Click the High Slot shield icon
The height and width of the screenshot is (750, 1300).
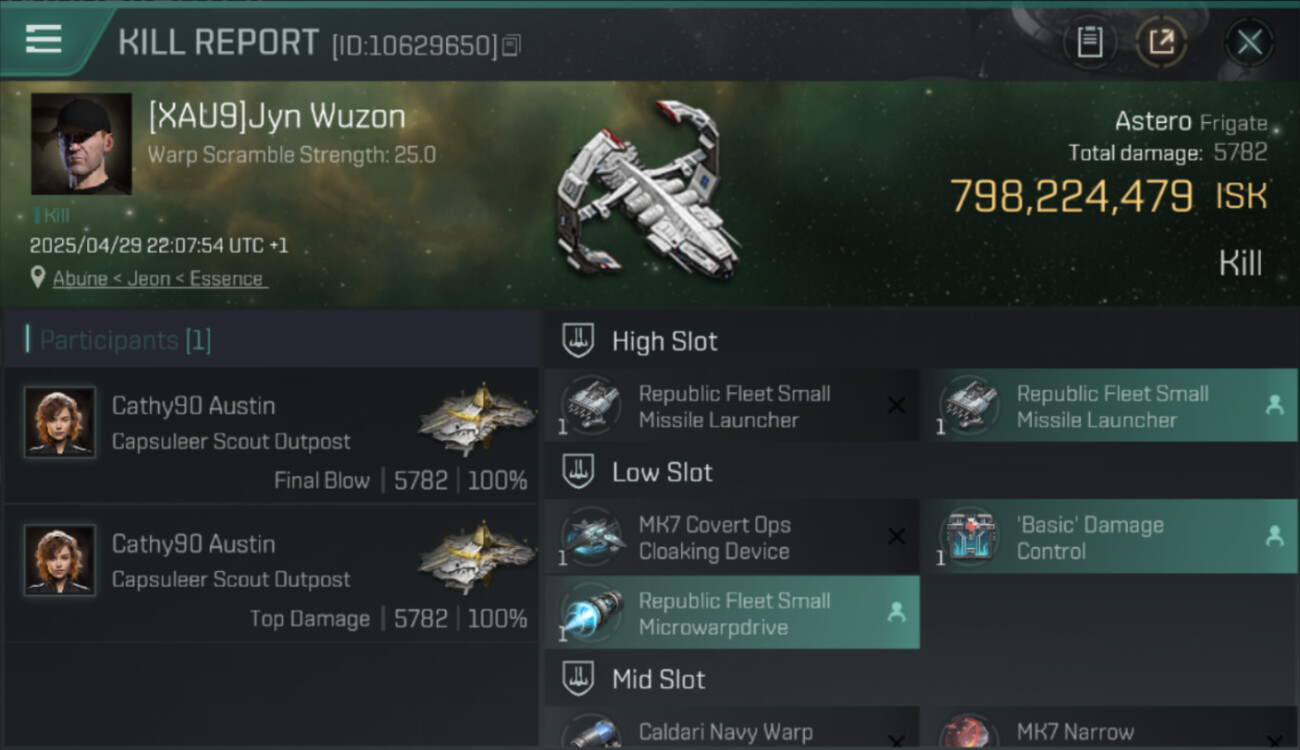578,340
